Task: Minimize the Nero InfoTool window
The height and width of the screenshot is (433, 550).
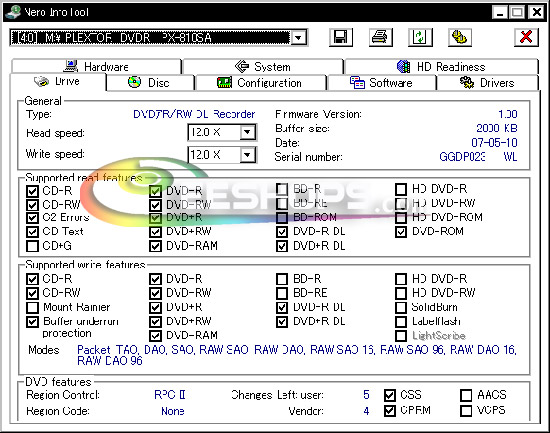Action: [x=500, y=12]
